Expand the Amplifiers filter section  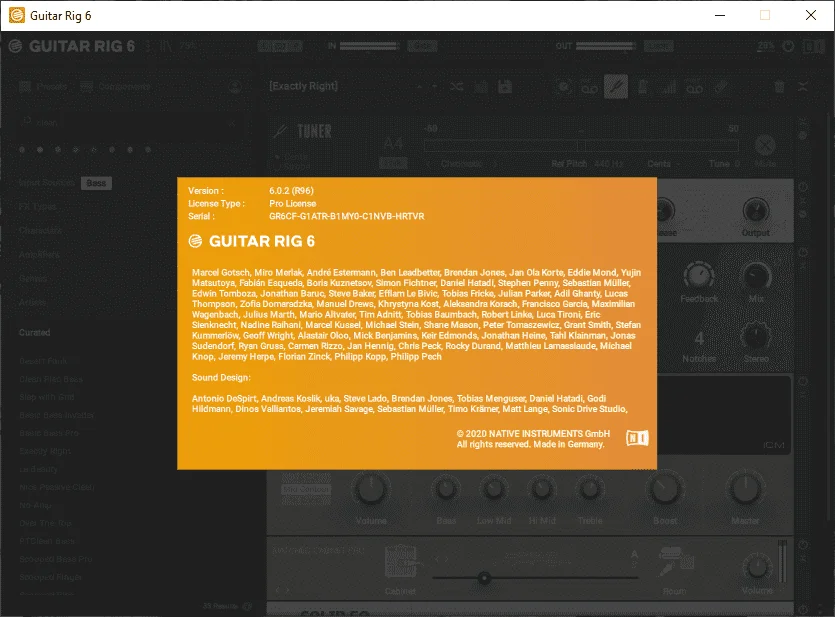tap(39, 254)
